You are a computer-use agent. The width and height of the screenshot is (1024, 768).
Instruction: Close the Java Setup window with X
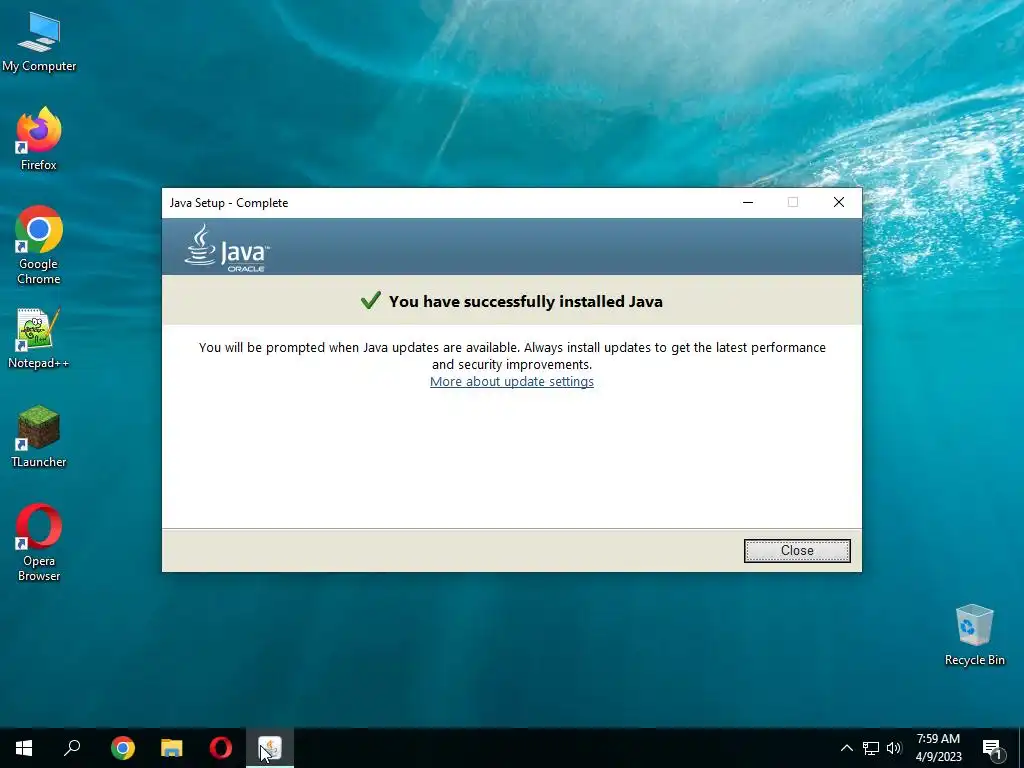(839, 202)
